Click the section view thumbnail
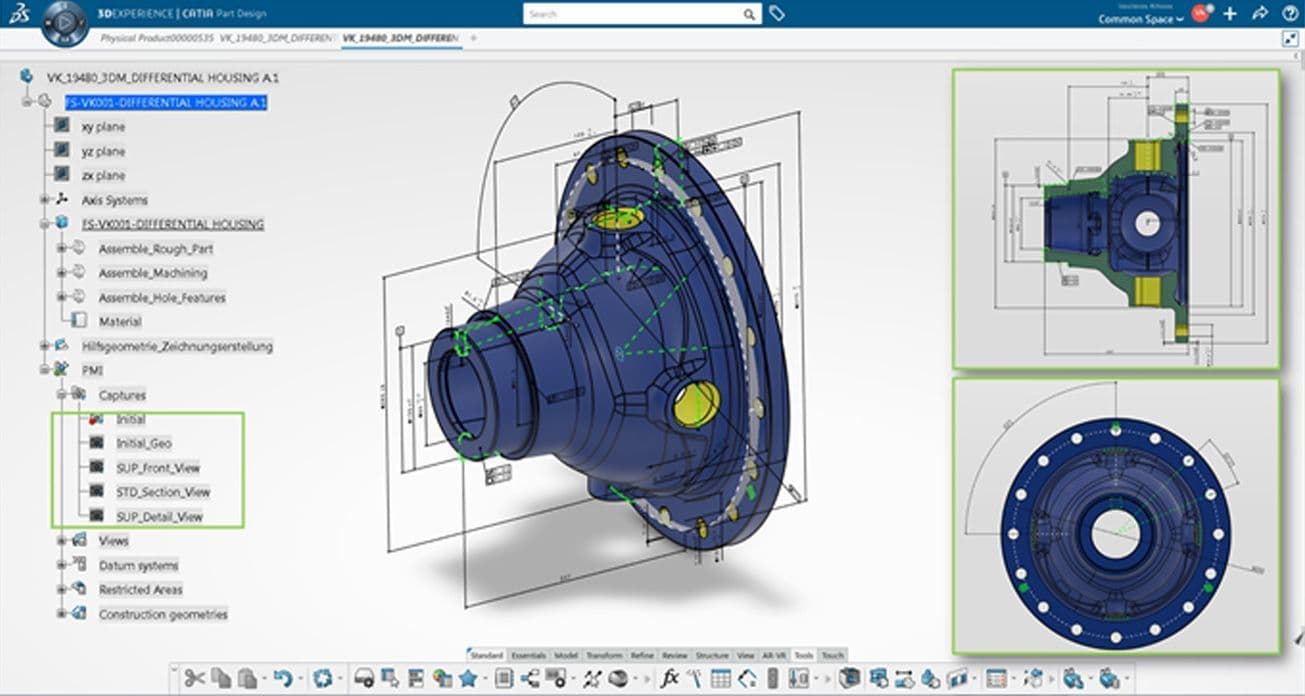 (1115, 218)
